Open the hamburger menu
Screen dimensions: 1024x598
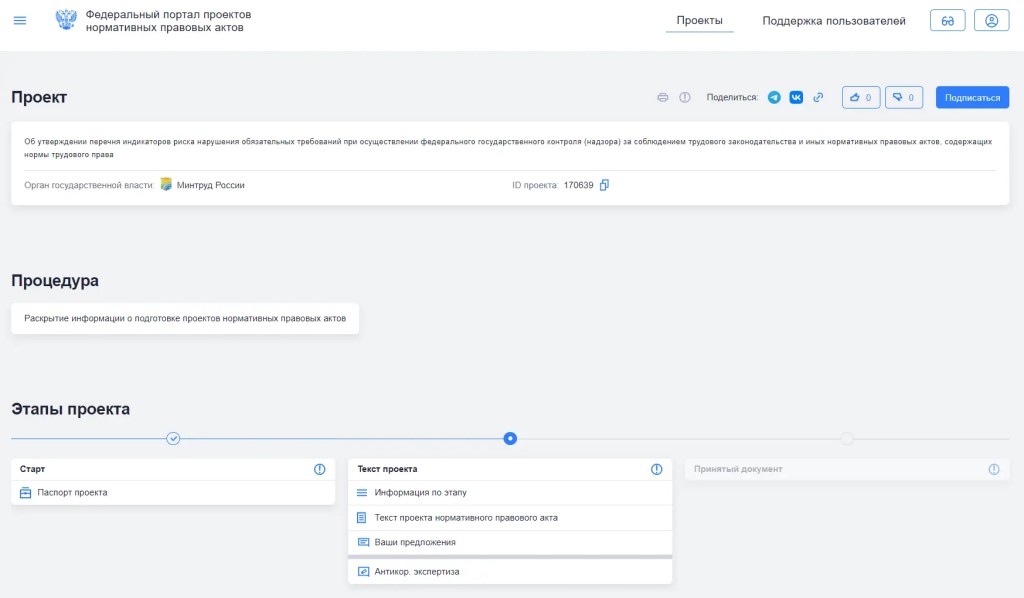tap(20, 21)
